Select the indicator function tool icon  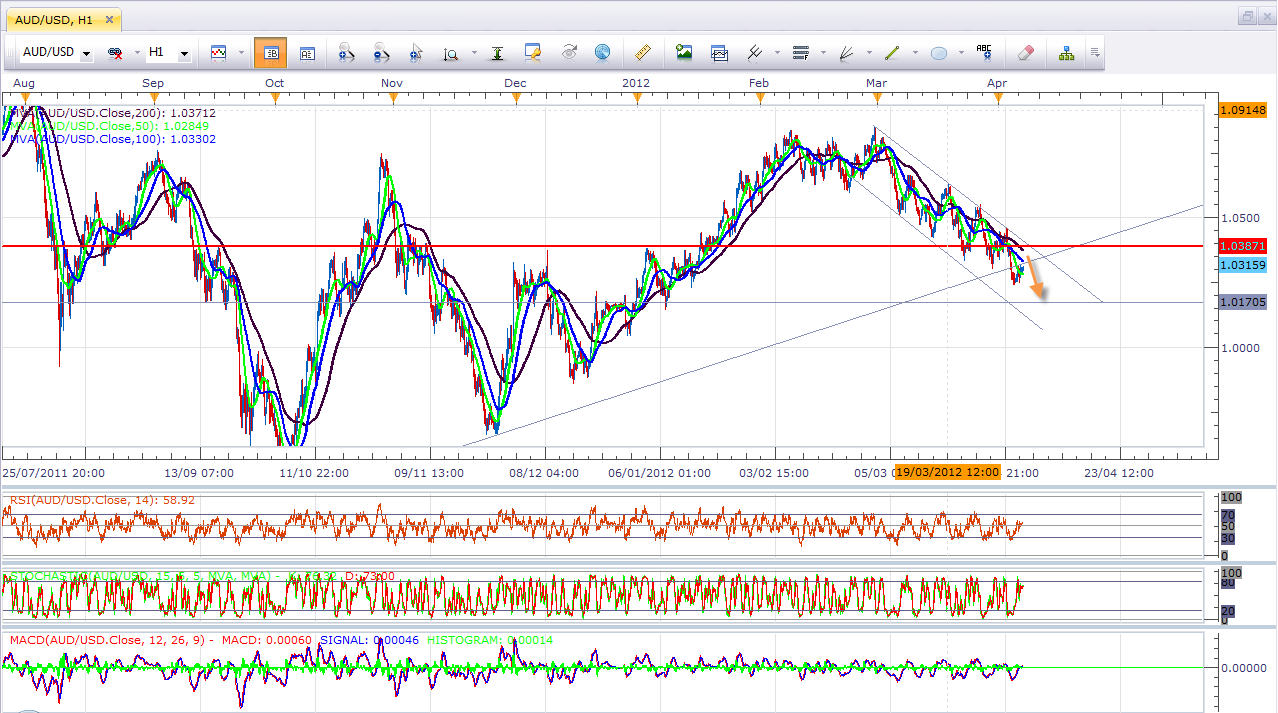pyautogui.click(x=755, y=52)
